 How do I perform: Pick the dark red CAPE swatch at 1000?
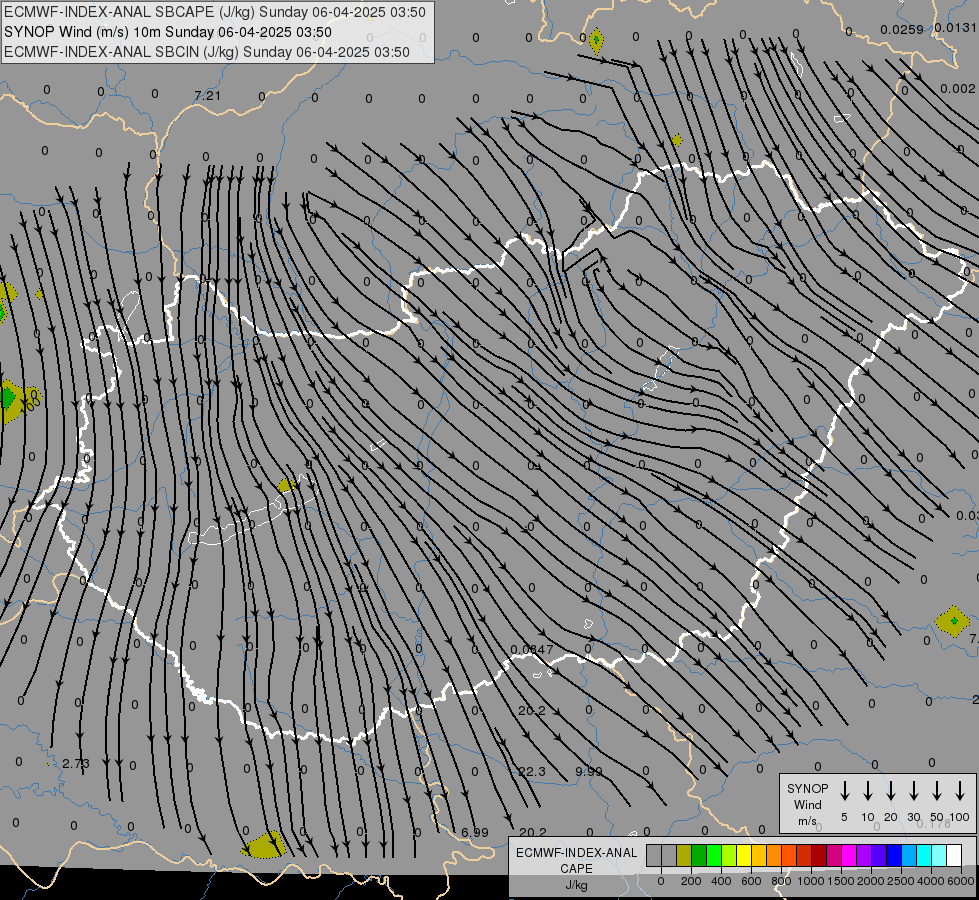click(x=819, y=856)
